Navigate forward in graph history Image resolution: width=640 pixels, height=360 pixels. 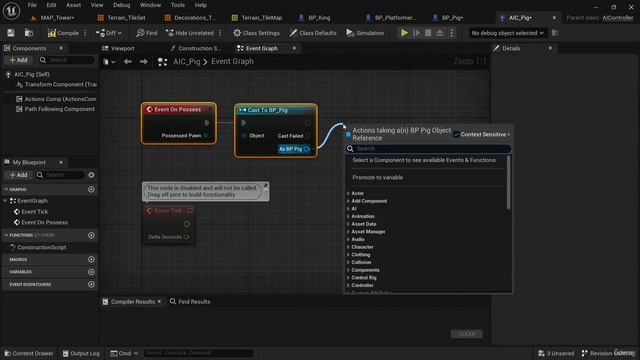pyautogui.click(x=143, y=62)
